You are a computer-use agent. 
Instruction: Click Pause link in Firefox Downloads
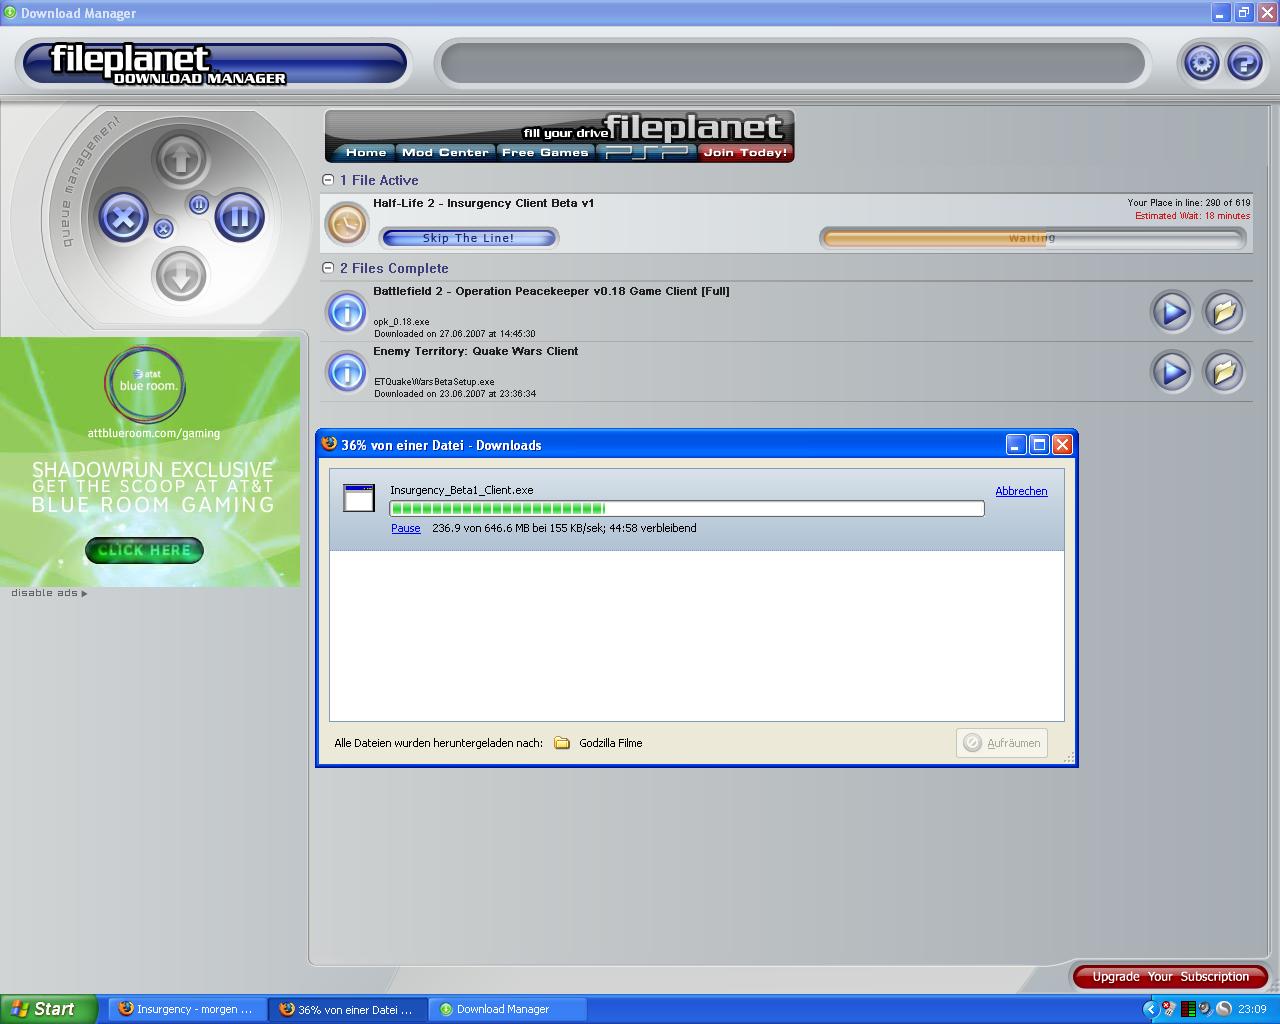406,528
